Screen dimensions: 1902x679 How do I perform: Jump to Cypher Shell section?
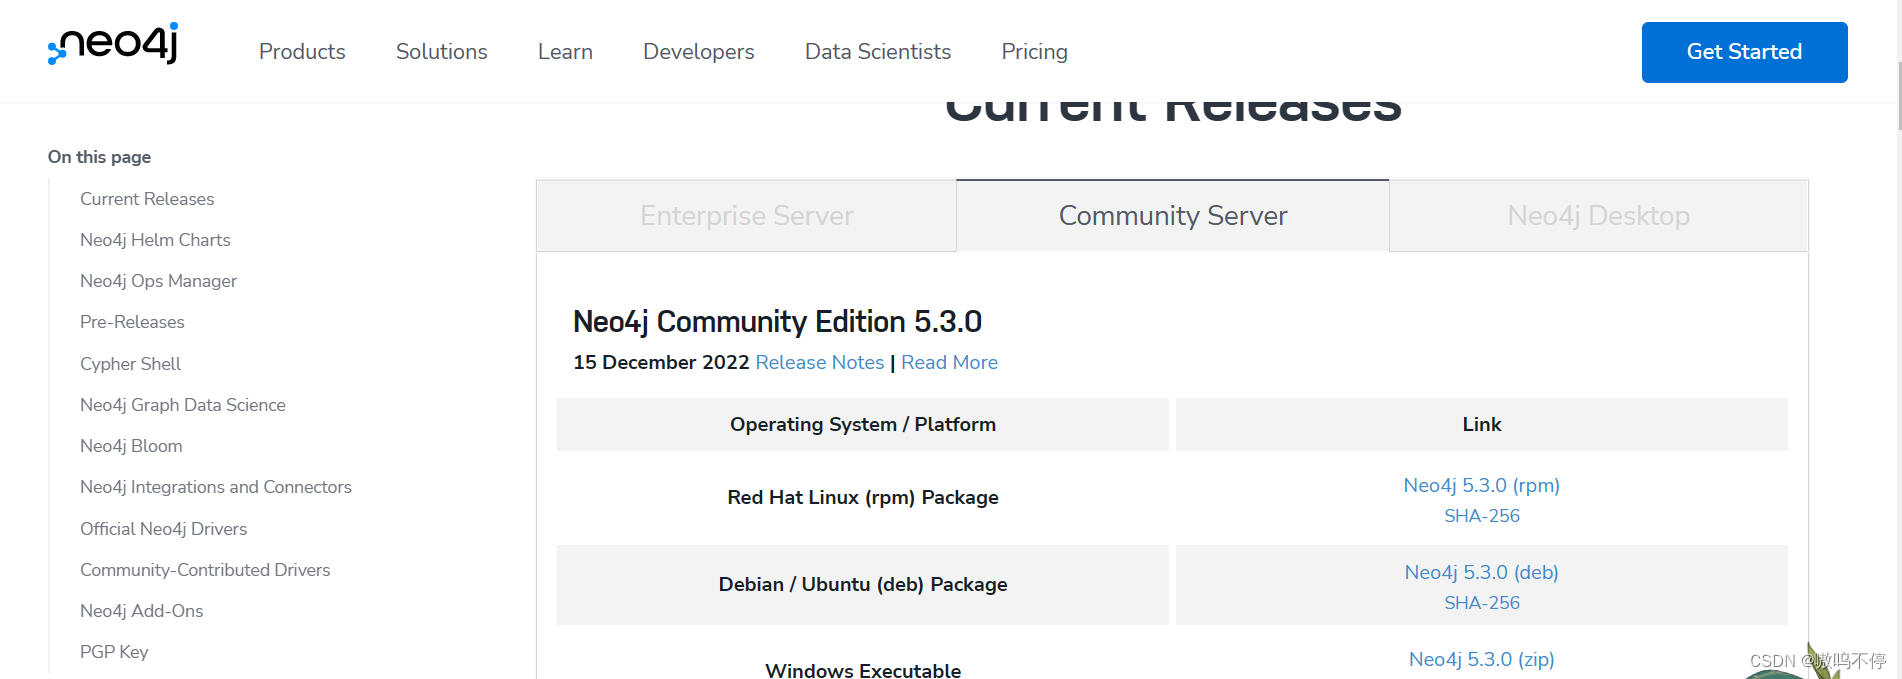tap(130, 364)
